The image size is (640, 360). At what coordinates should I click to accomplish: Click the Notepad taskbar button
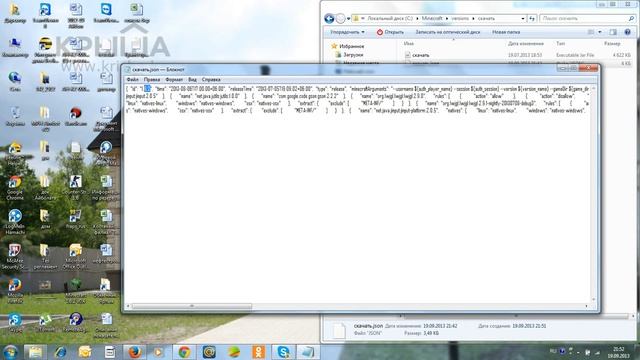click(308, 352)
